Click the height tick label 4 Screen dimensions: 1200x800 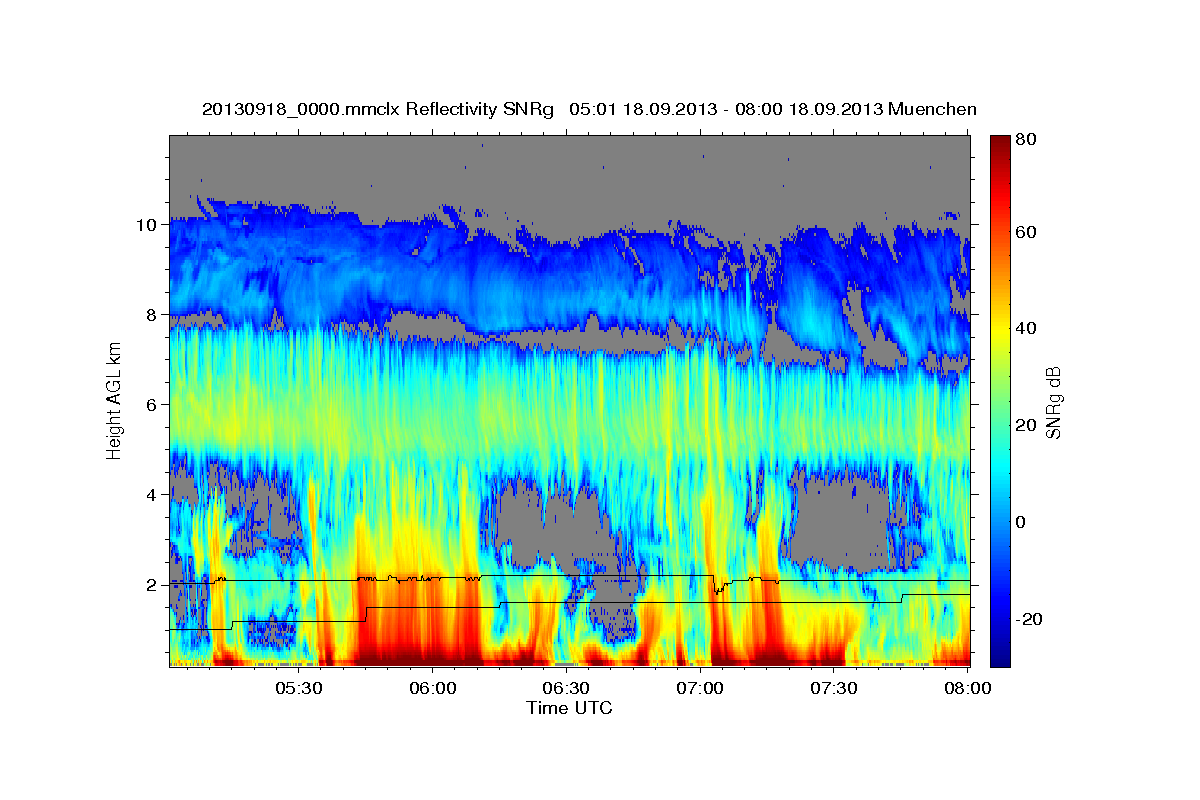coord(153,495)
